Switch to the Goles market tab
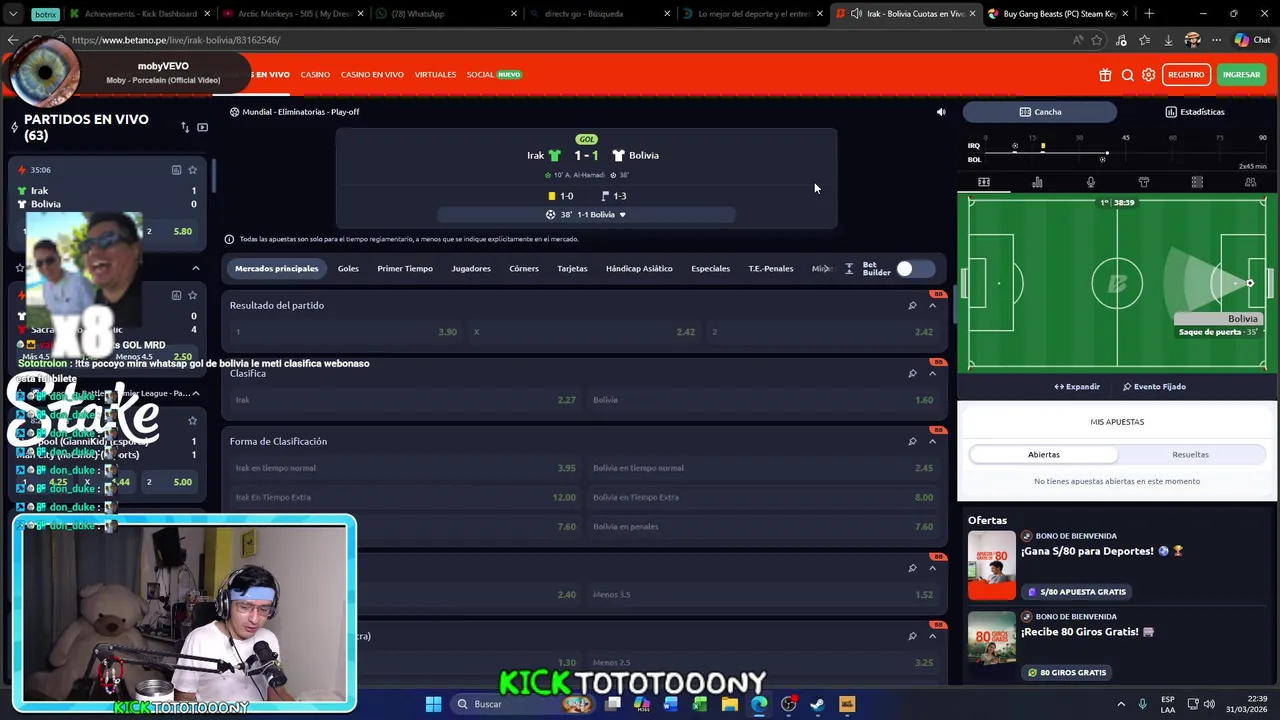This screenshot has width=1280, height=720. pos(348,268)
